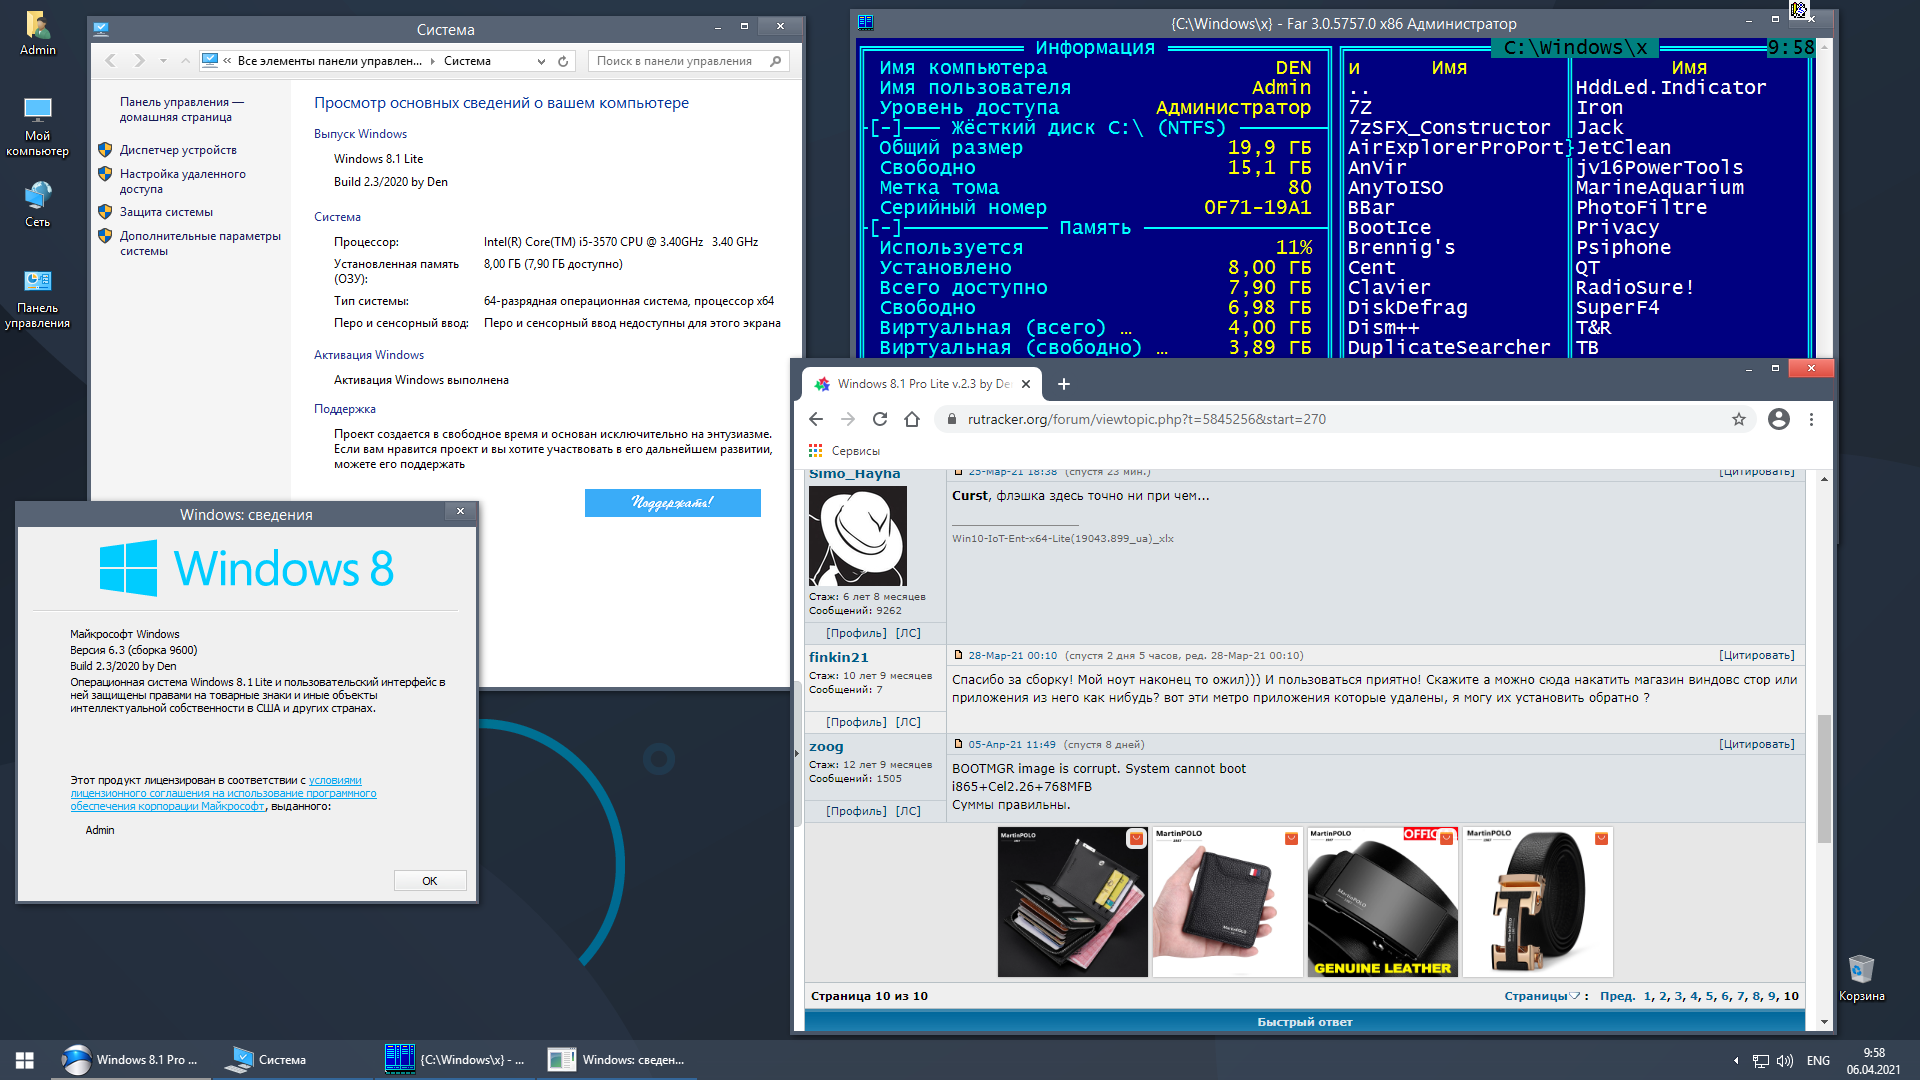The image size is (1920, 1080).
Task: Click the network icon in the system tray
Action: point(1761,1061)
